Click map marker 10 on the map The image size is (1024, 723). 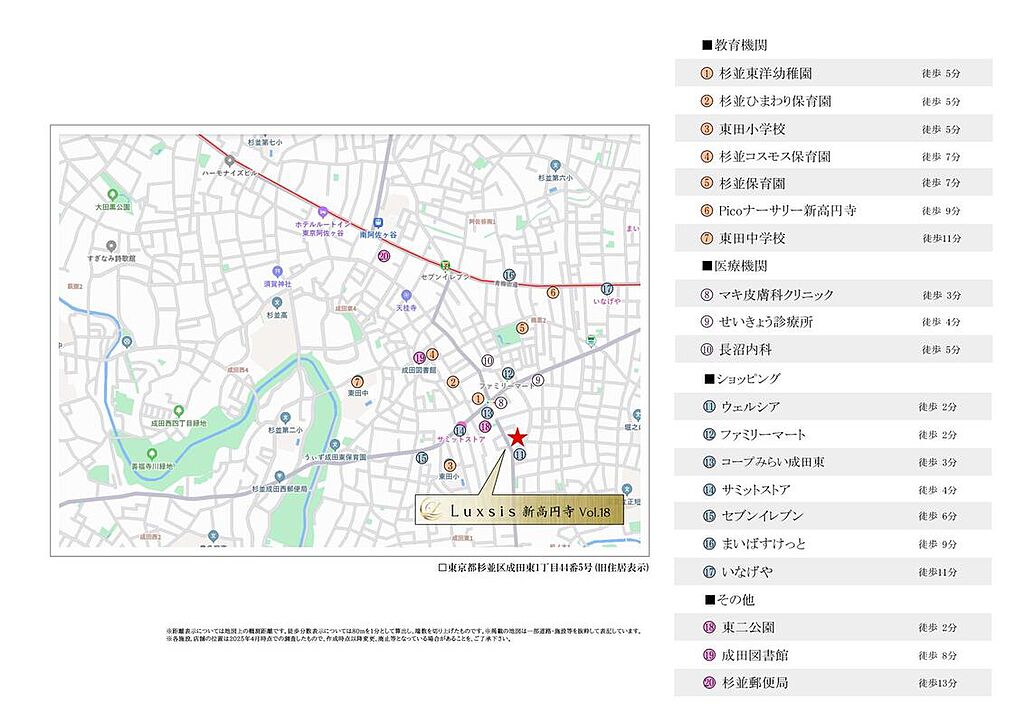click(x=487, y=361)
